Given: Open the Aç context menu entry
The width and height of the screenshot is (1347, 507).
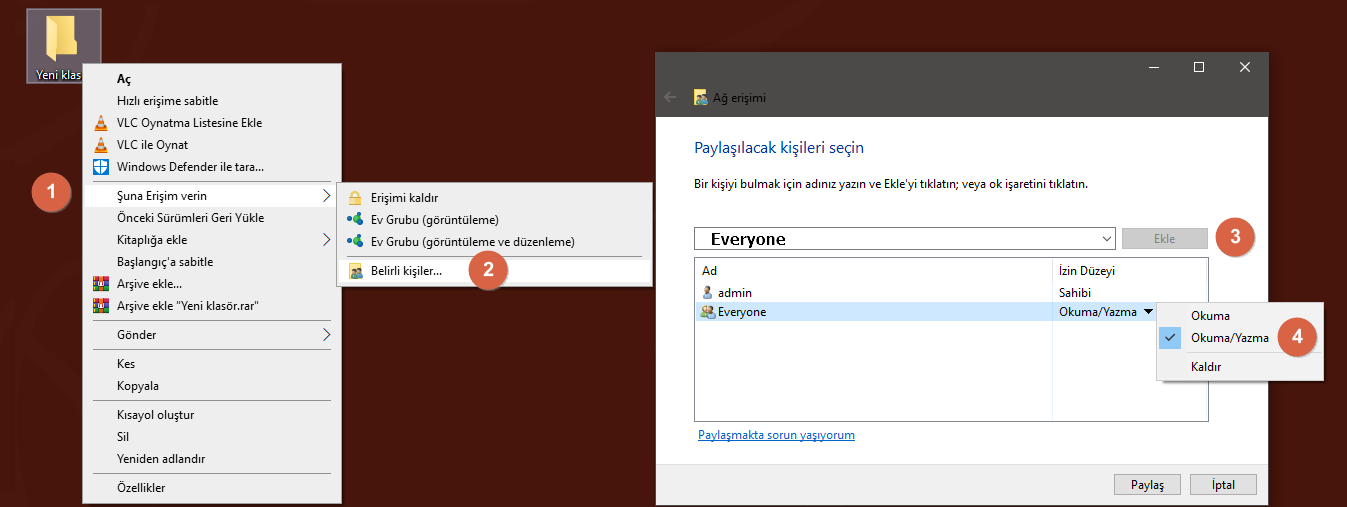Looking at the screenshot, I should pos(213,79).
